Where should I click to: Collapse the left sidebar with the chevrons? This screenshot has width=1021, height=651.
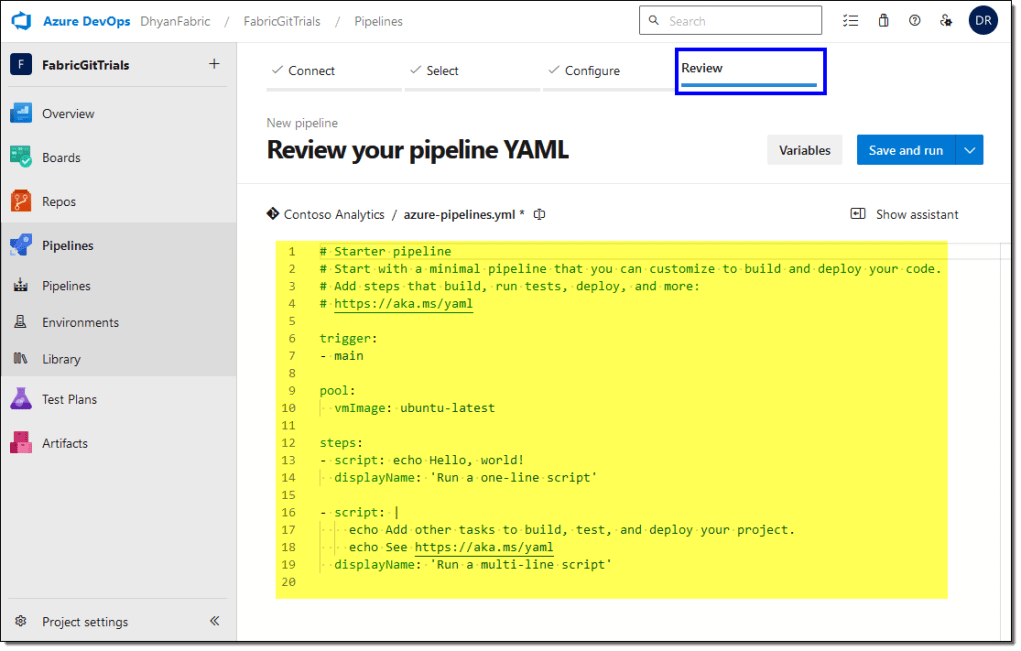pos(213,621)
